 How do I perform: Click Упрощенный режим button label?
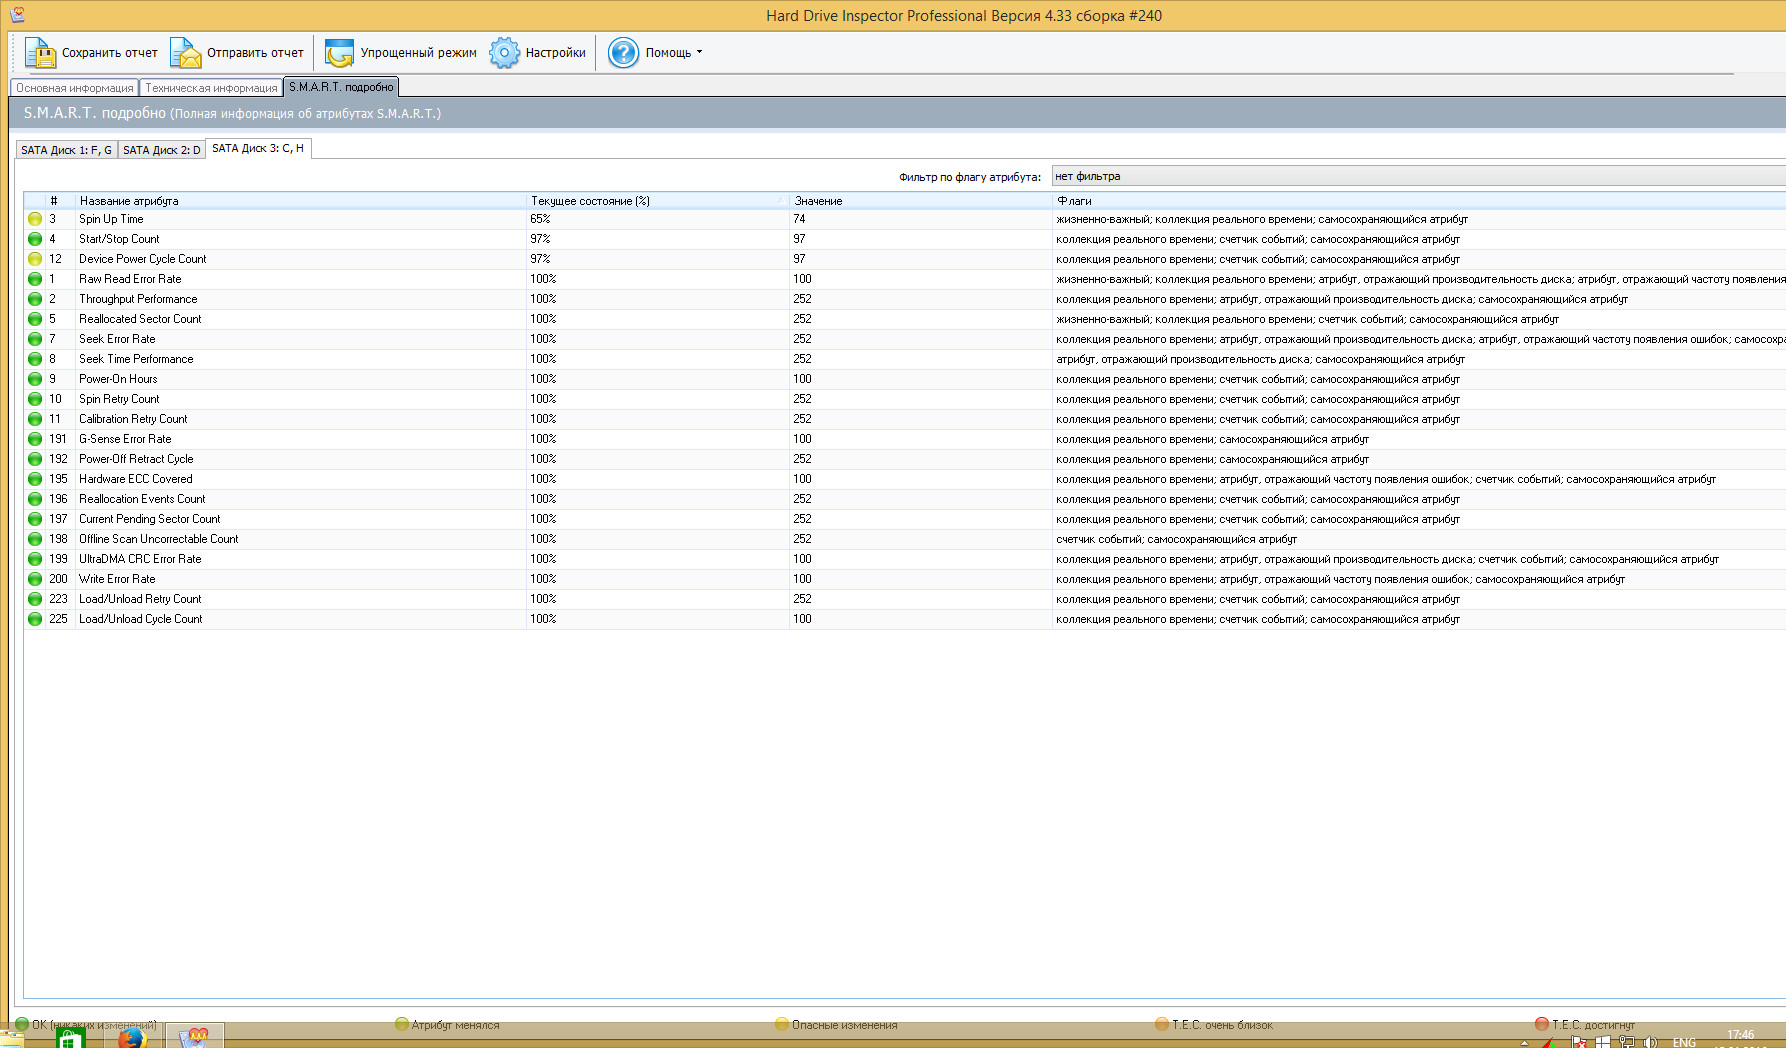click(x=418, y=53)
